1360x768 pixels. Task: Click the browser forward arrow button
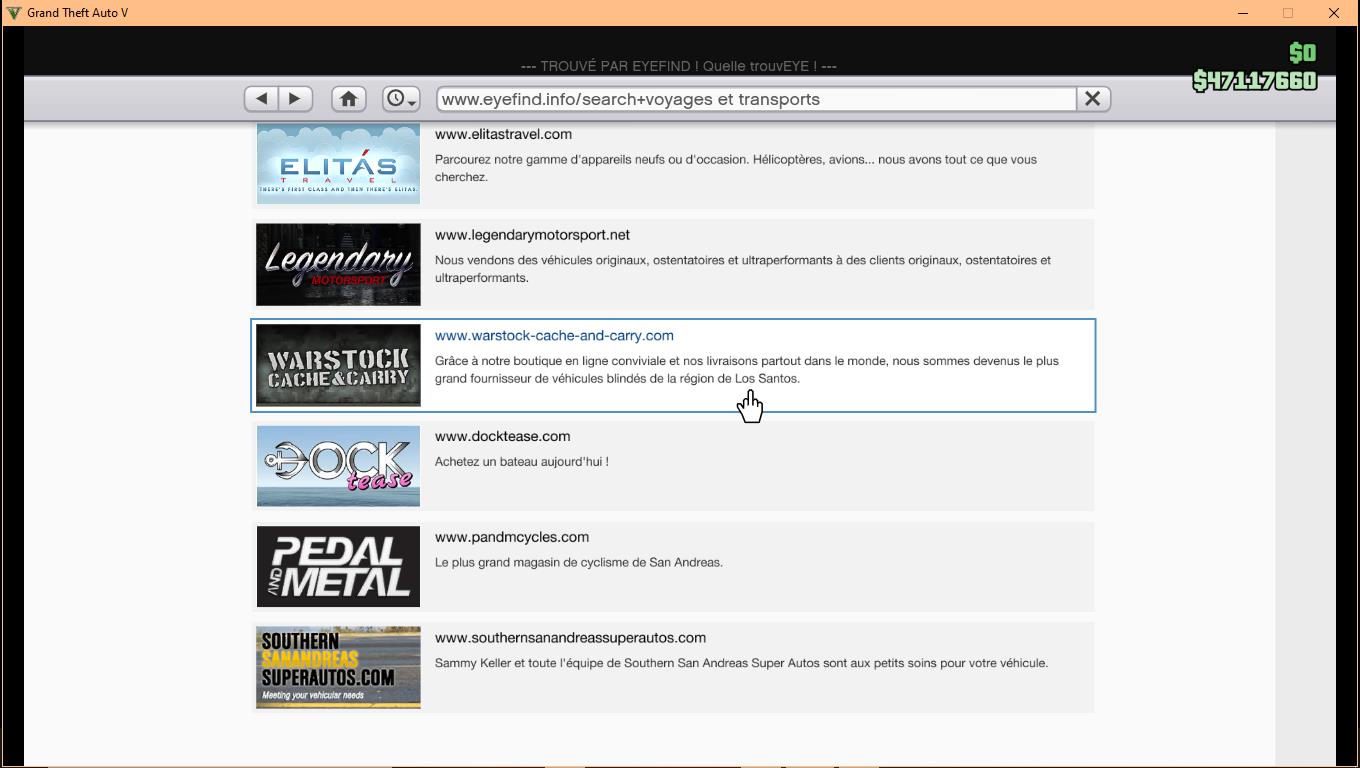point(295,99)
